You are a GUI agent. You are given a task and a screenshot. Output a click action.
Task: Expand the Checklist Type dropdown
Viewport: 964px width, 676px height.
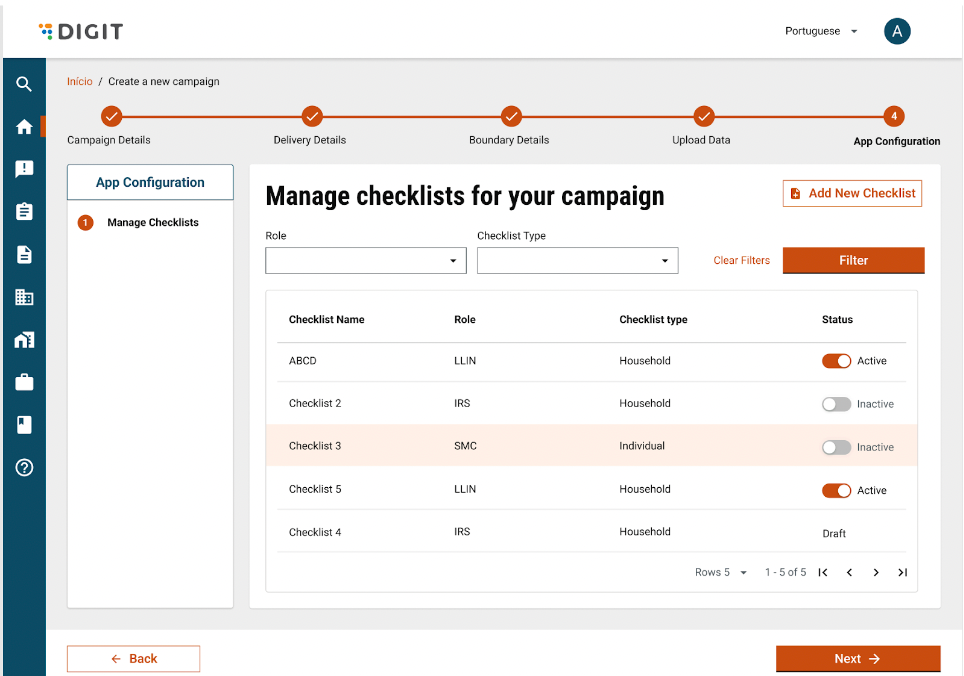pyautogui.click(x=577, y=261)
